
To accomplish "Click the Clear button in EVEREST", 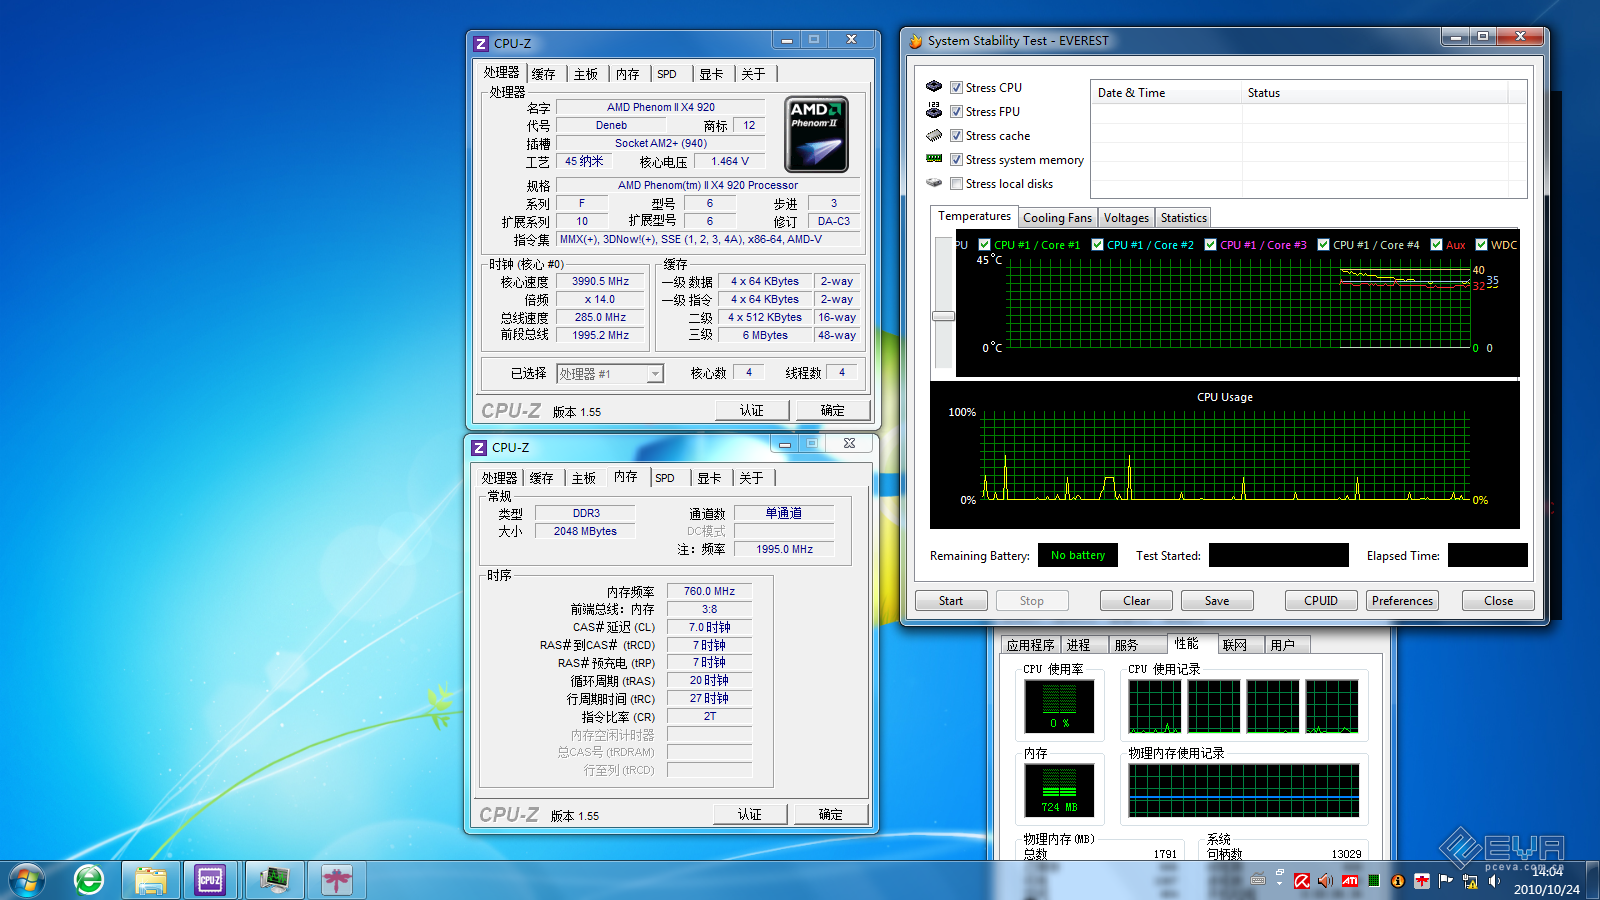I will click(x=1136, y=601).
